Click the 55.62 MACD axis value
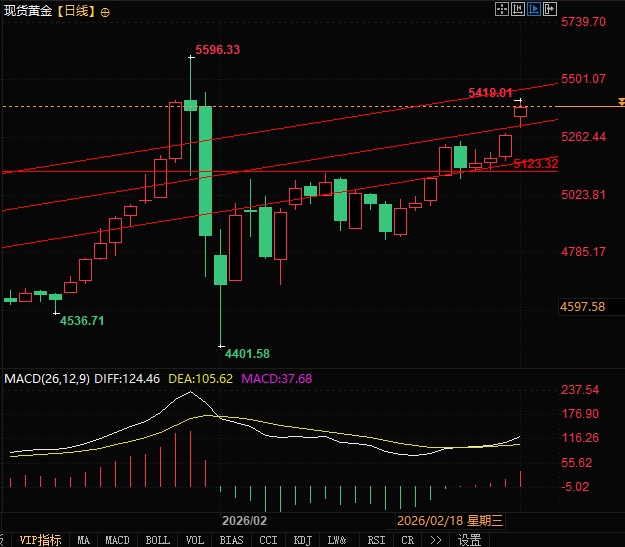This screenshot has height=547, width=625. (x=577, y=462)
